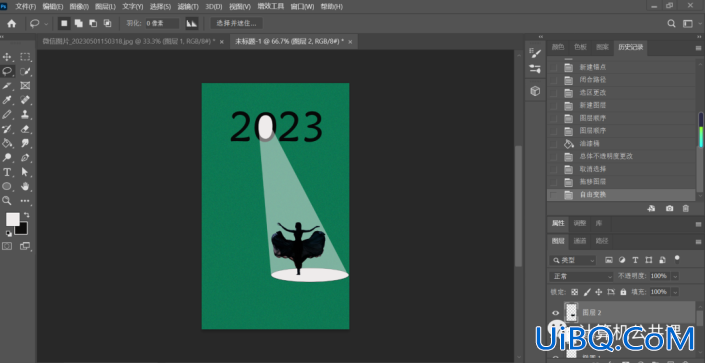The height and width of the screenshot is (363, 705).
Task: Open the brush settings panel icon
Action: pyautogui.click(x=535, y=54)
